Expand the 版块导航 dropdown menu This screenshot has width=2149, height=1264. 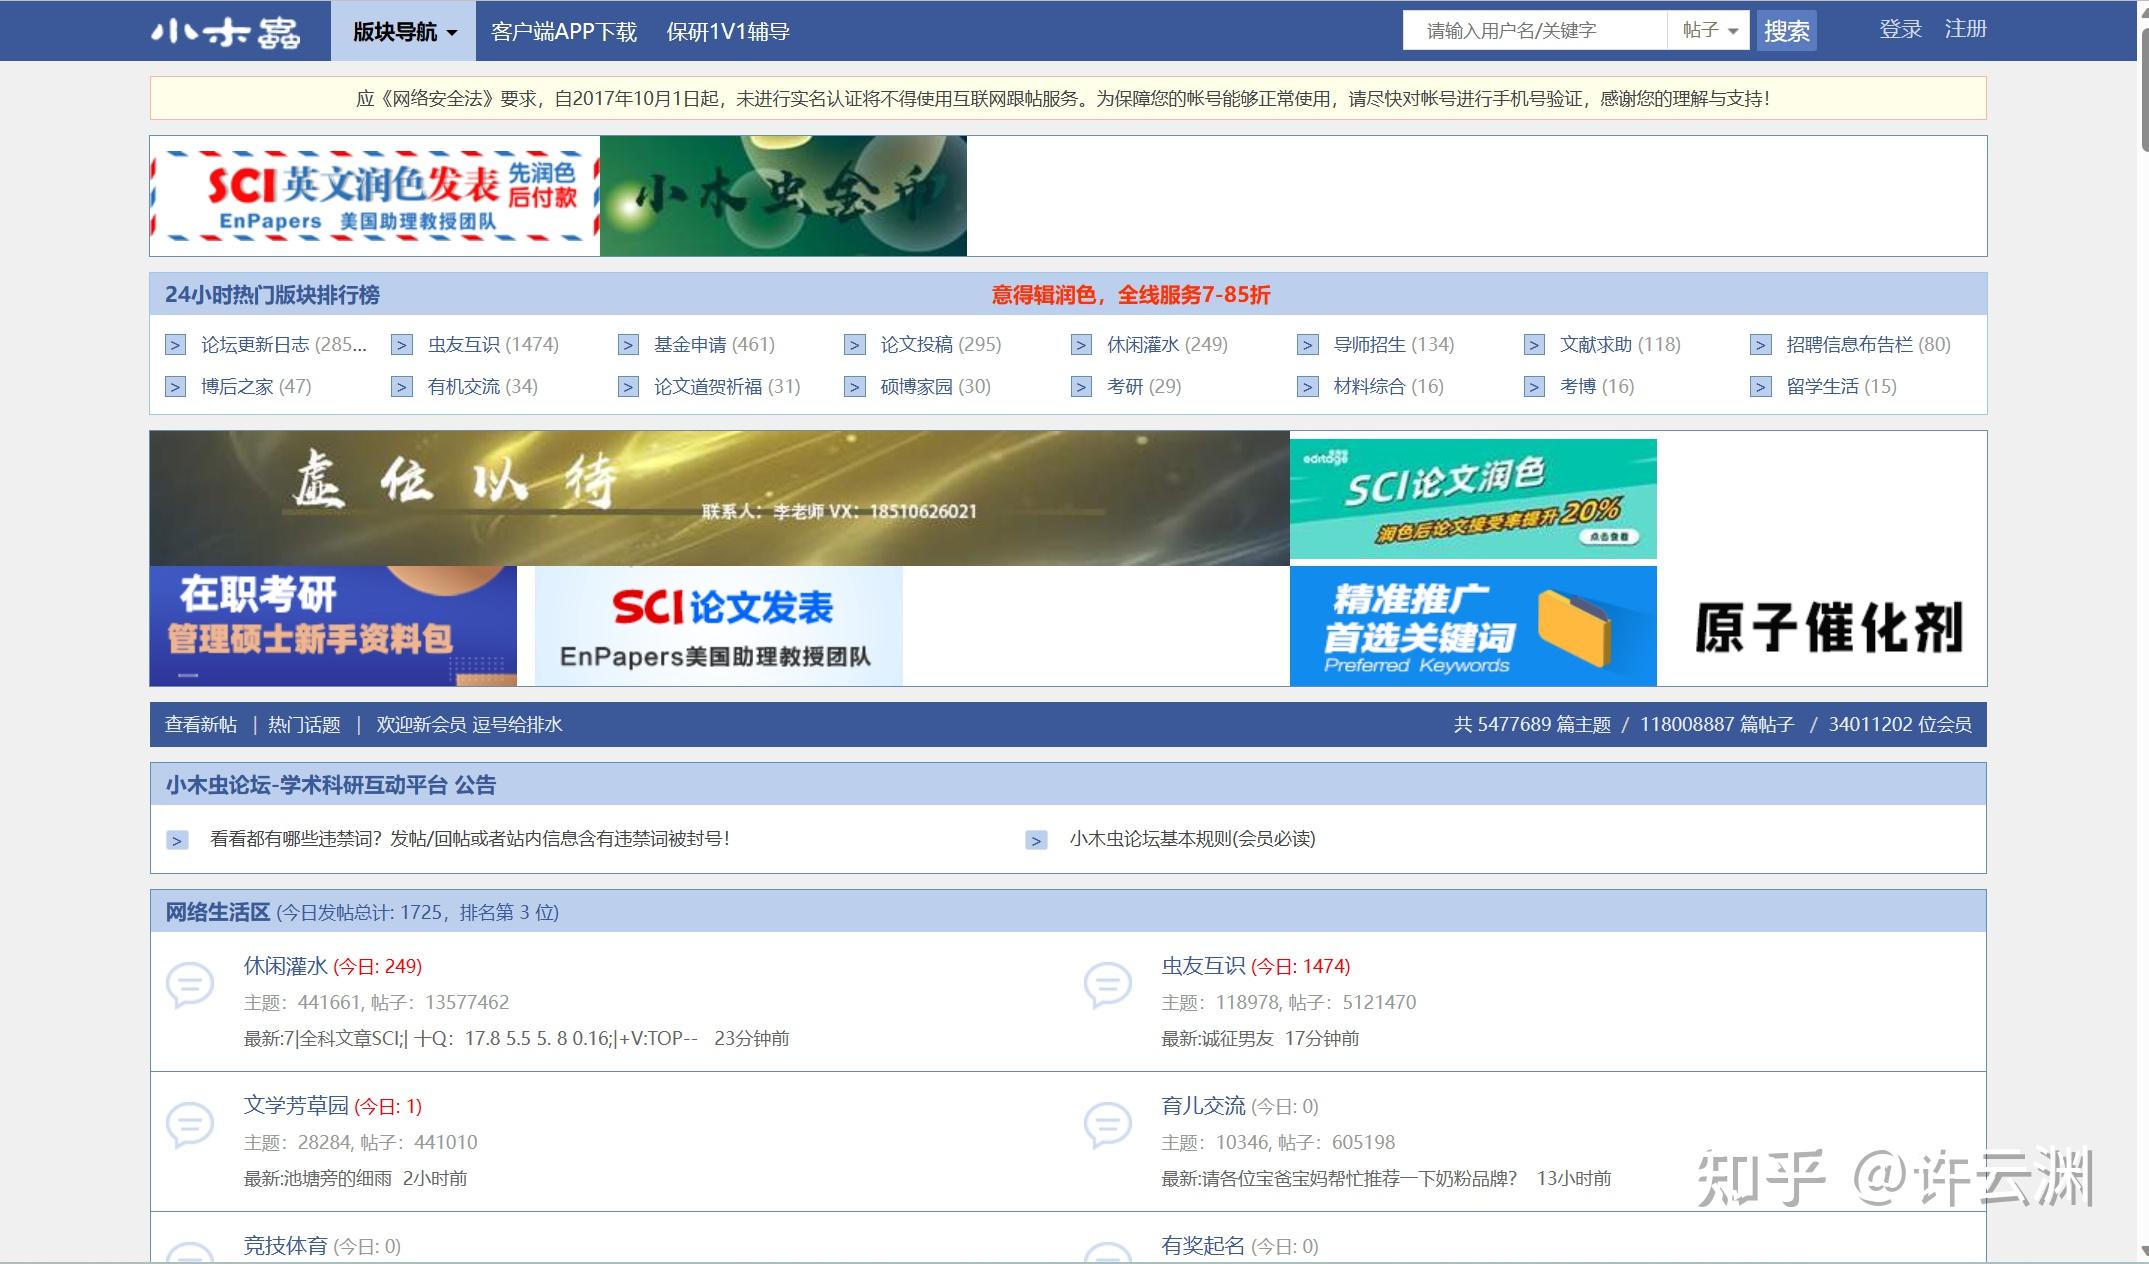404,32
